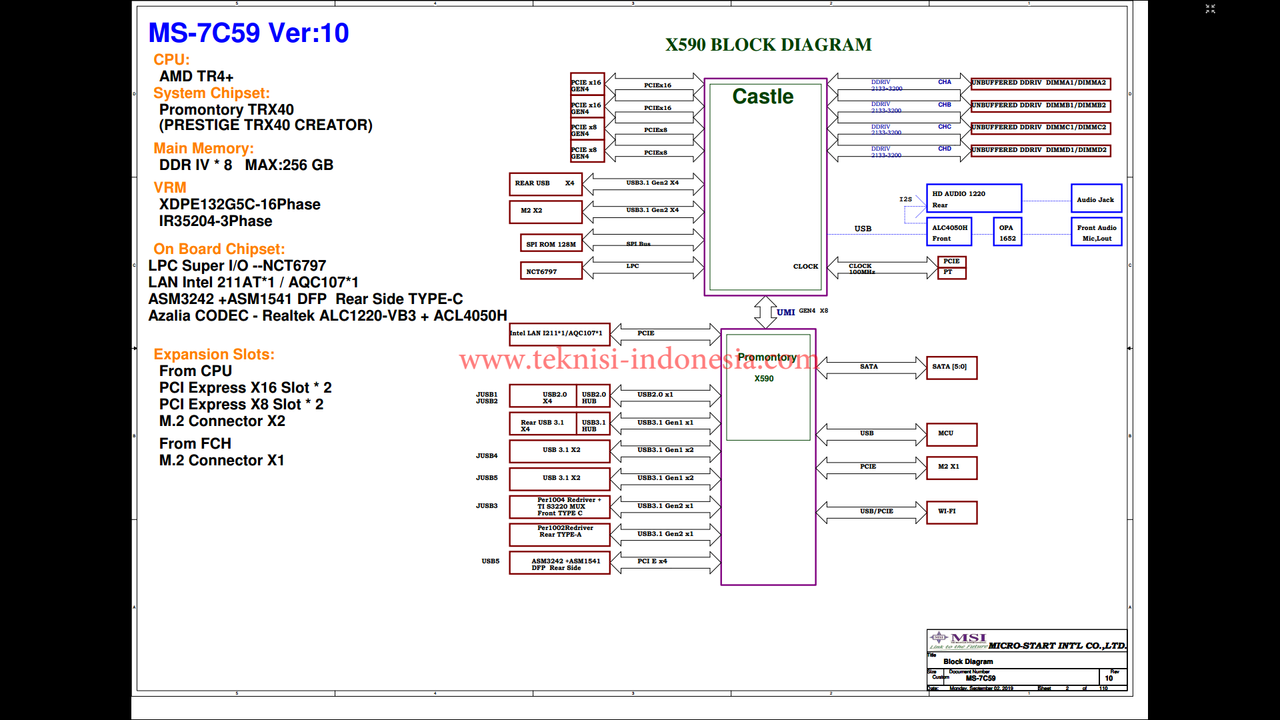
Task: Click the "LPC" arrow label
Action: point(633,266)
